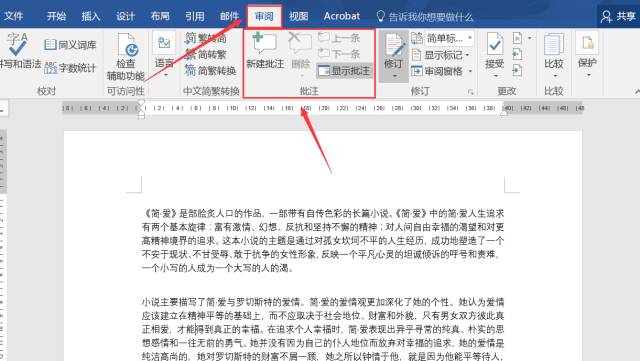Go to previous change icon
The width and height of the screenshot is (640, 361).
517,54
